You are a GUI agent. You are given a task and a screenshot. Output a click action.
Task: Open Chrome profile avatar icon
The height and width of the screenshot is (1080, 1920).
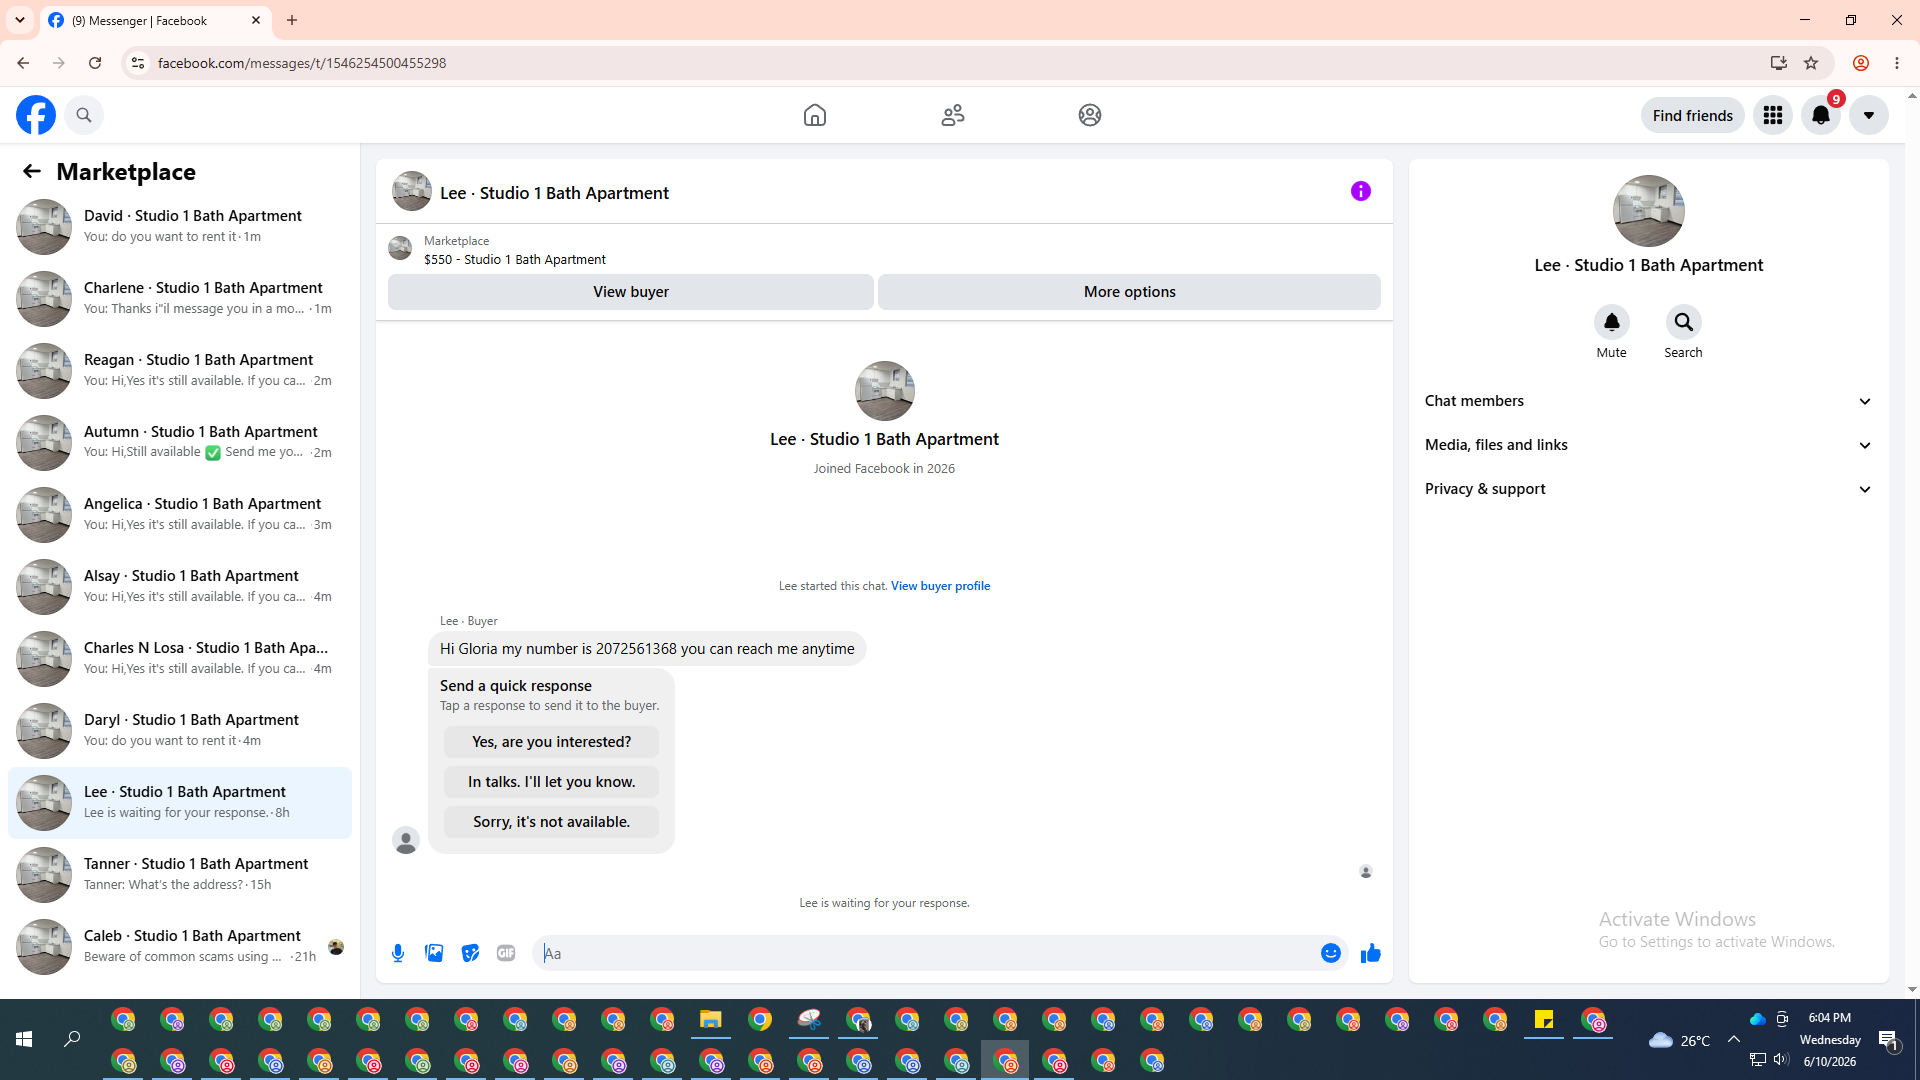1861,63
